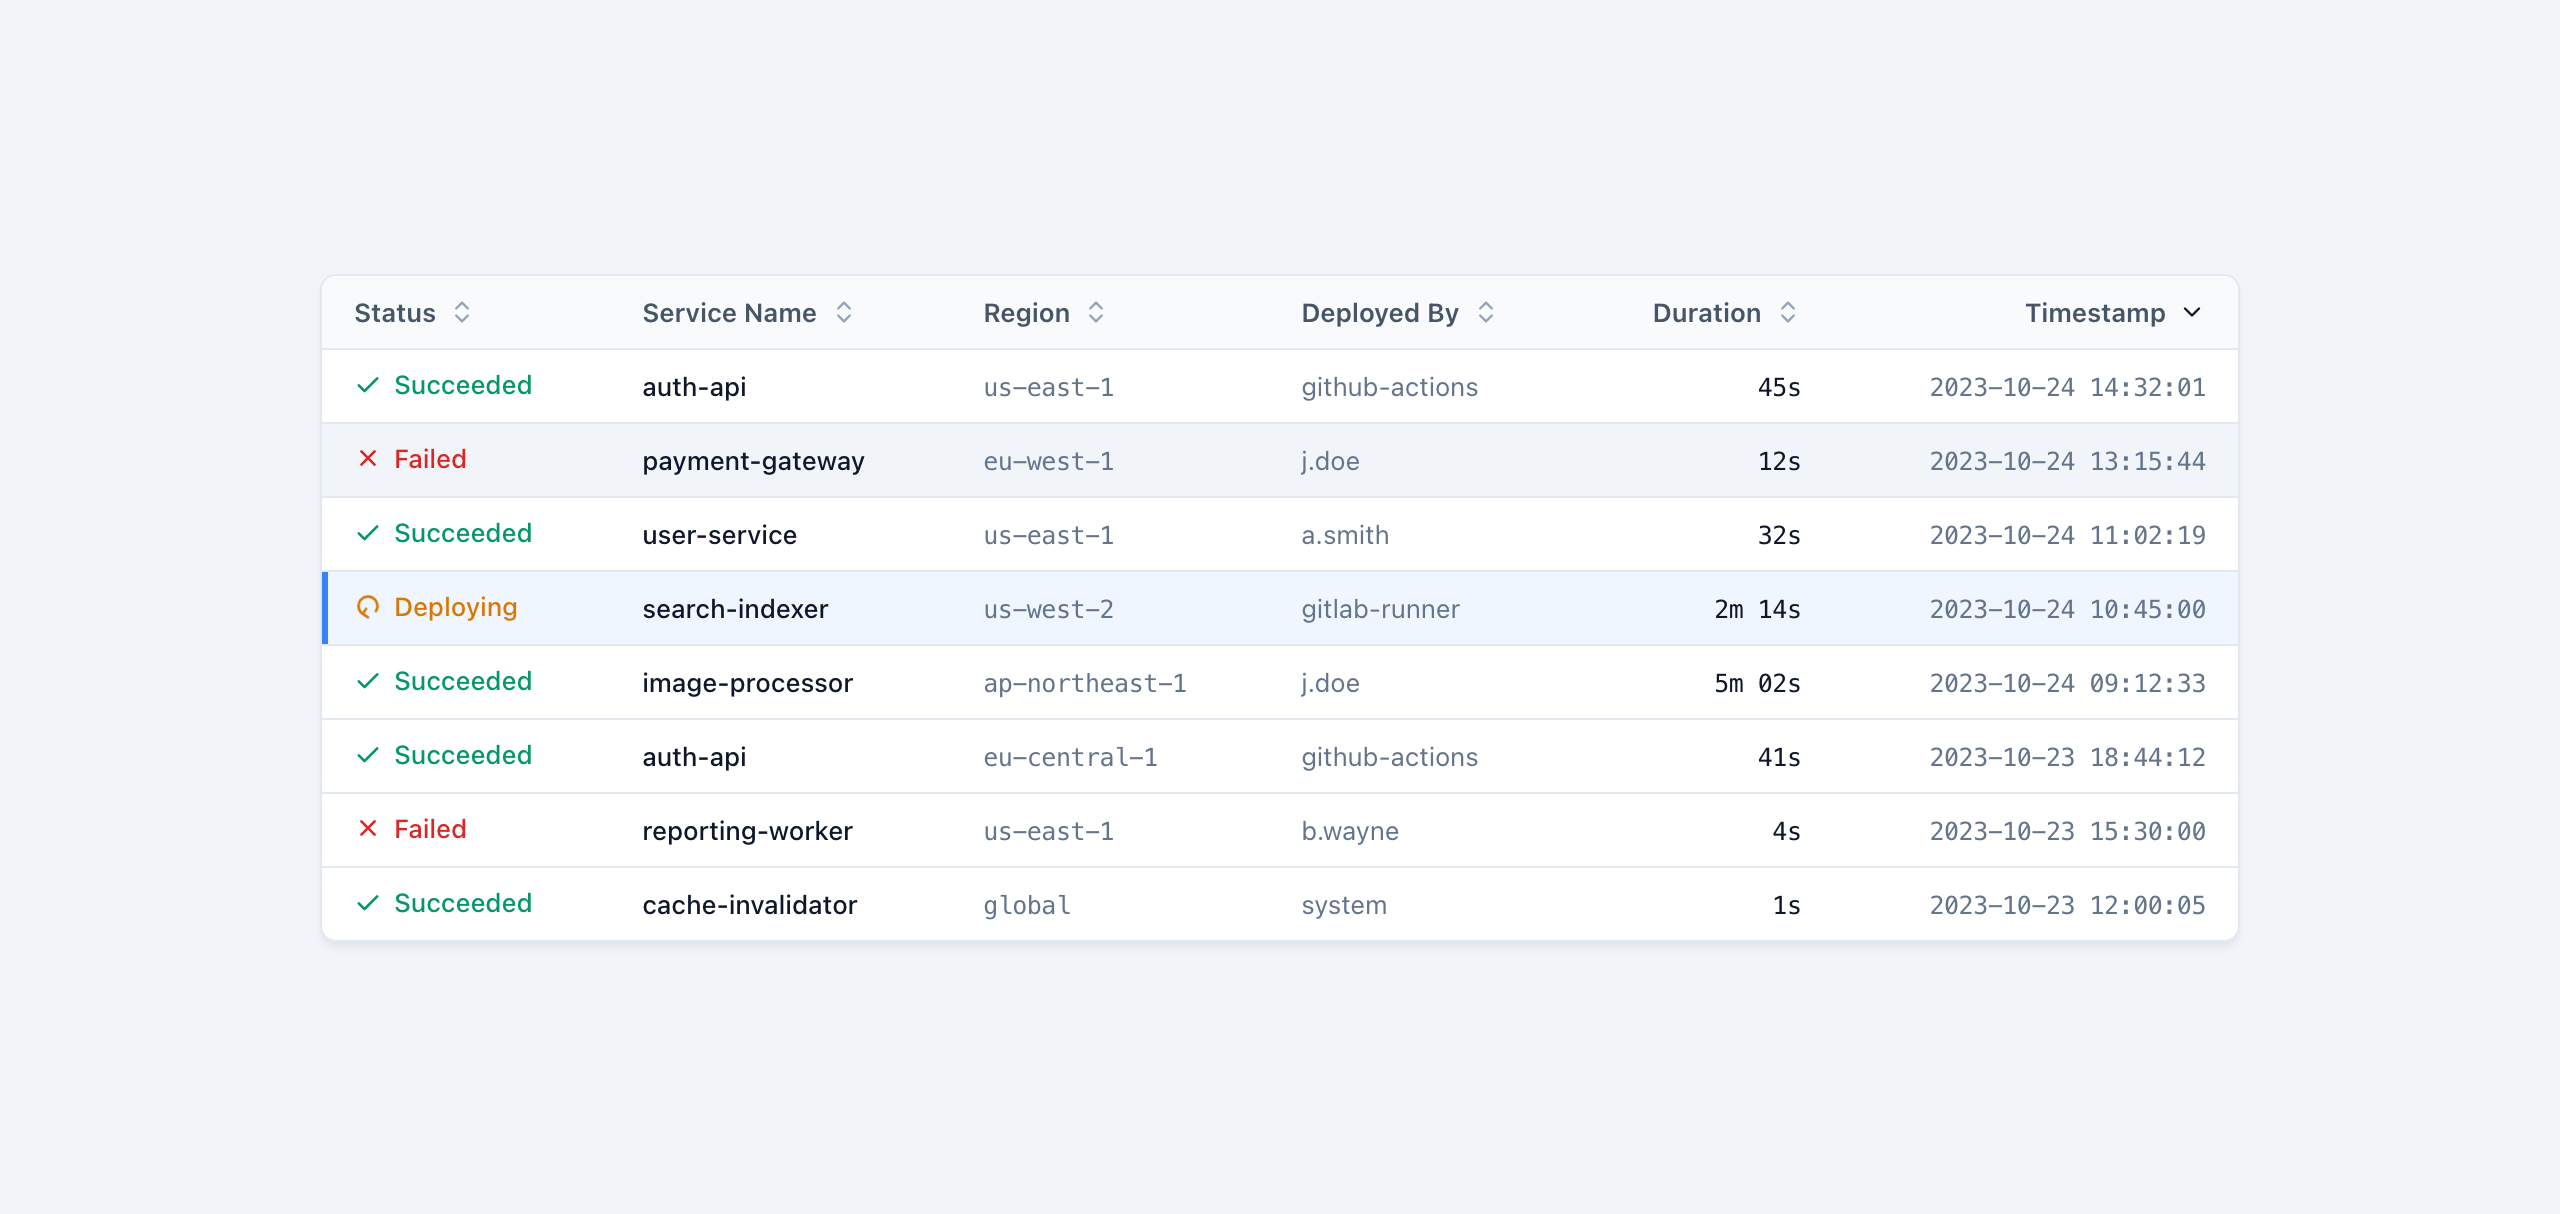This screenshot has height=1214, width=2560.
Task: Click the Deployed By sort arrows
Action: pyautogui.click(x=1486, y=312)
